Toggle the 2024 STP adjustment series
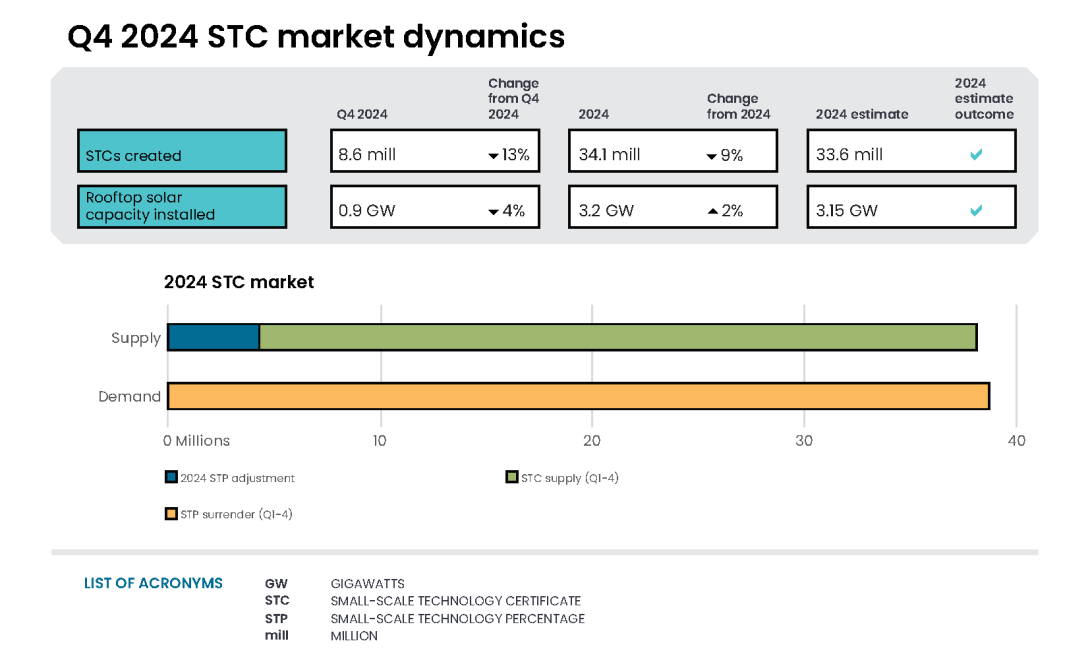The height and width of the screenshot is (666, 1090). [x=233, y=477]
